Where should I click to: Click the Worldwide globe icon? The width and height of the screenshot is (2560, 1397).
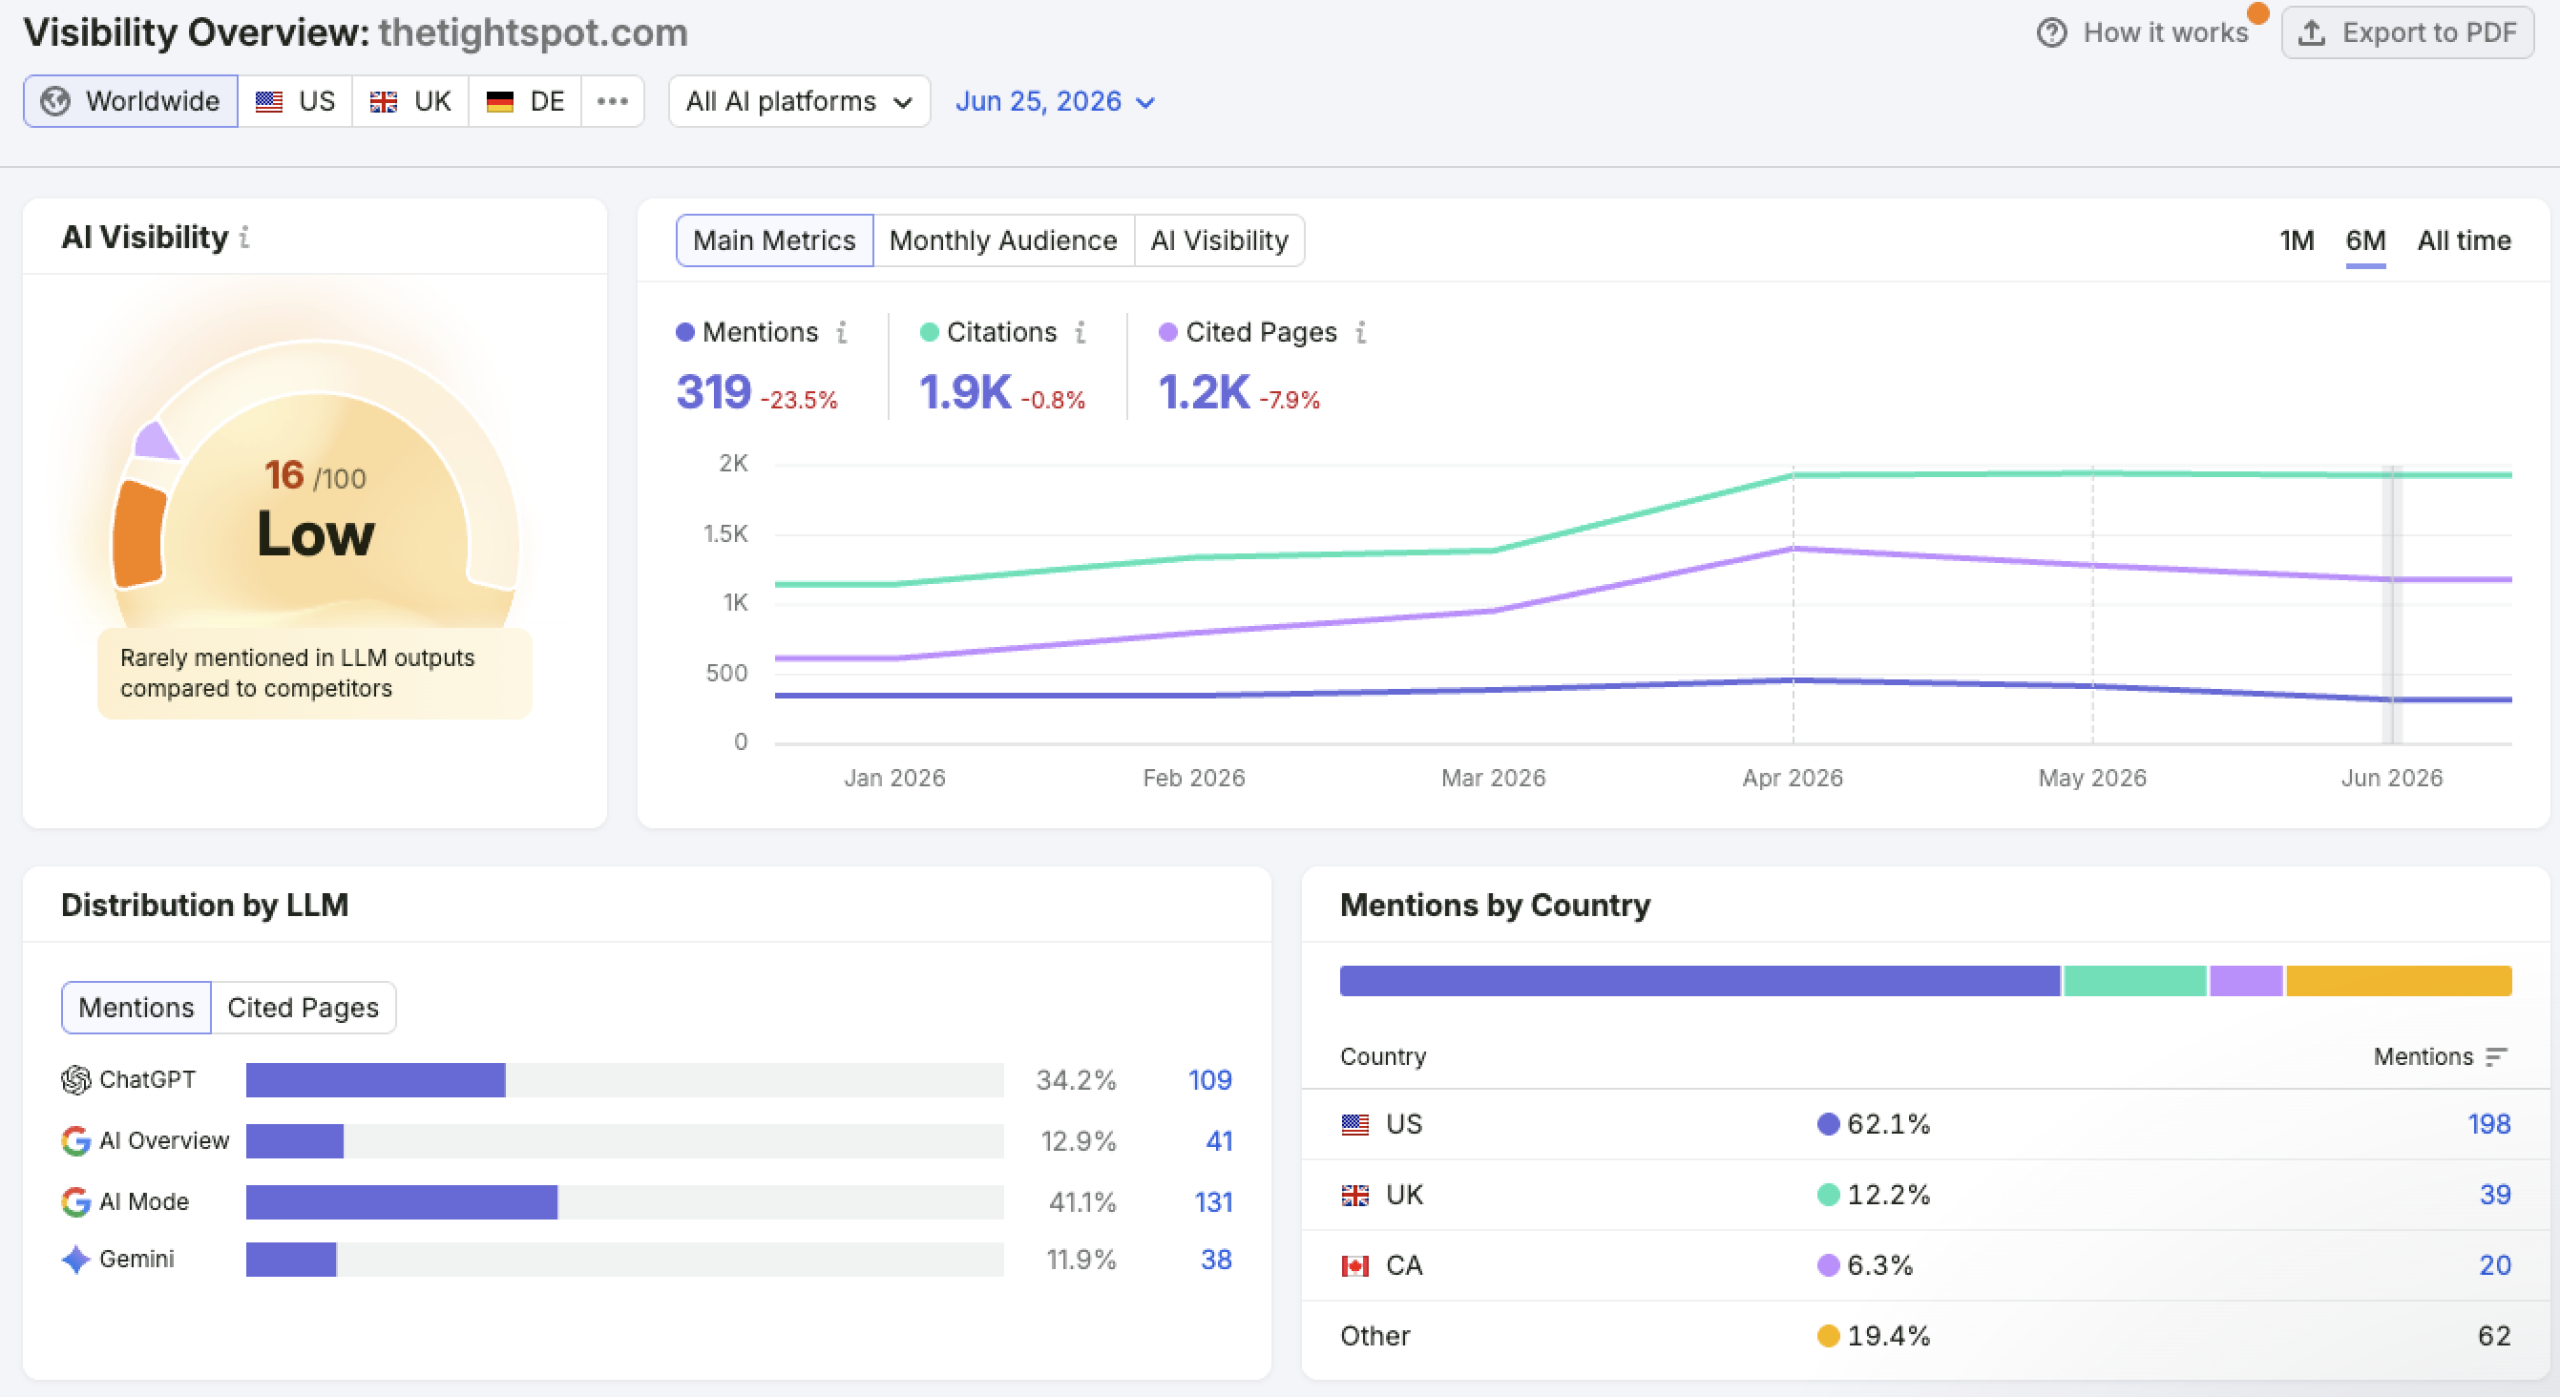(x=55, y=101)
